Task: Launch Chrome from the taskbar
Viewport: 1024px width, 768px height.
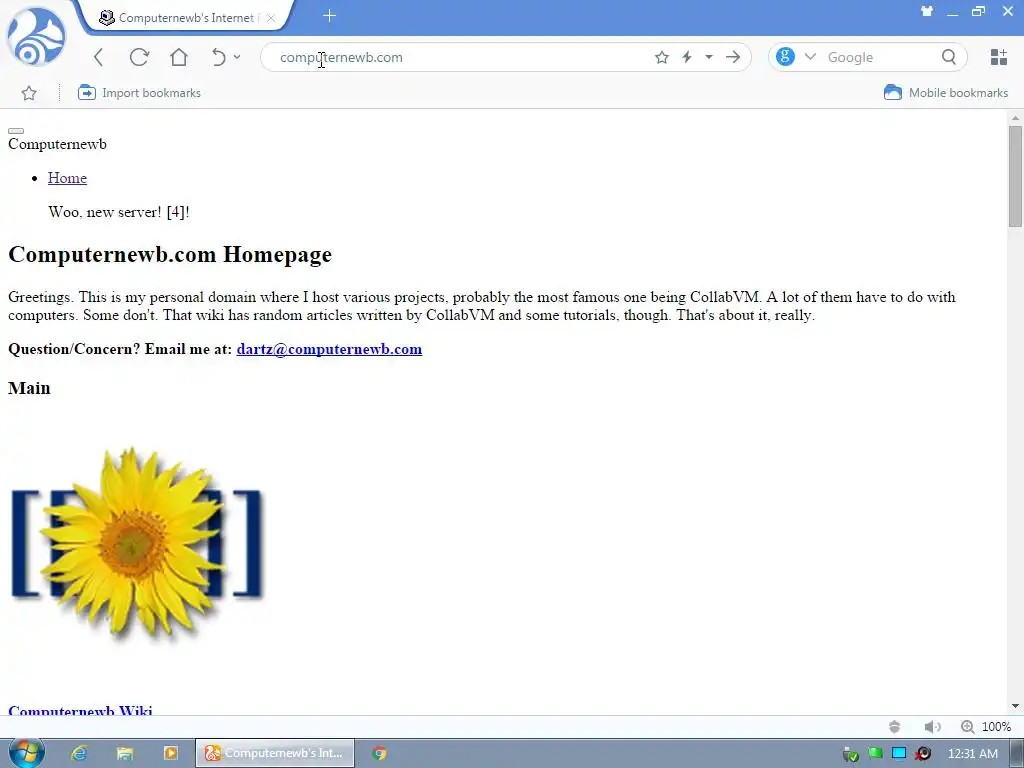Action: (379, 754)
